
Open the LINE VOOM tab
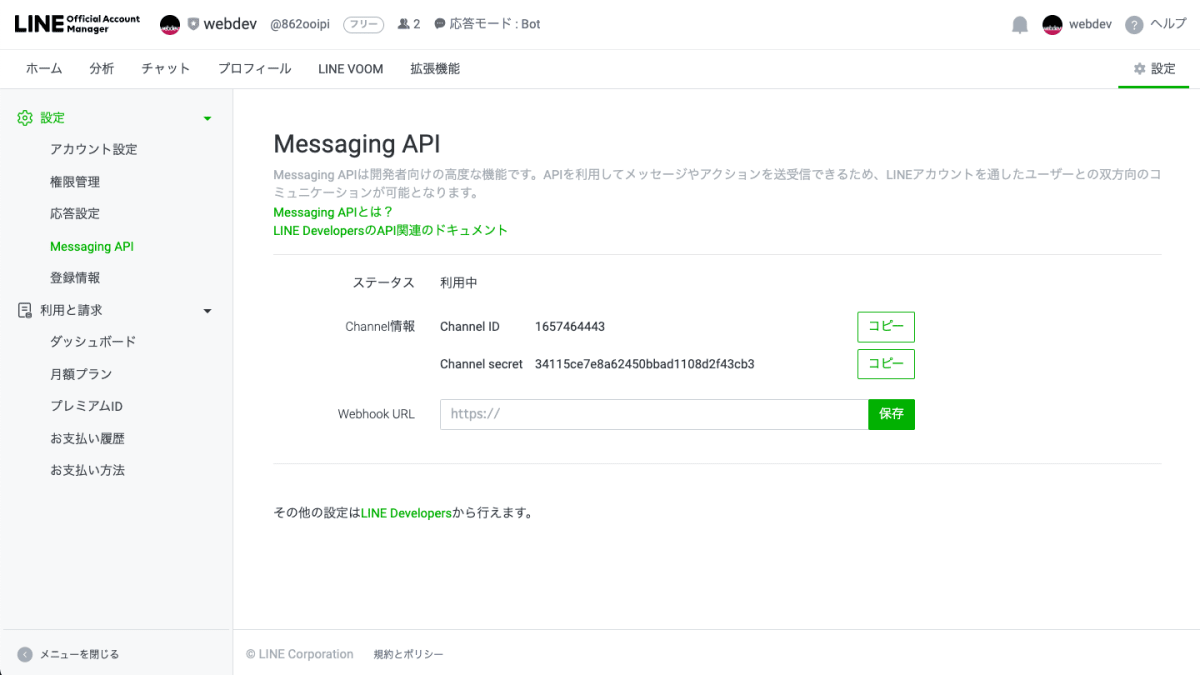(351, 69)
